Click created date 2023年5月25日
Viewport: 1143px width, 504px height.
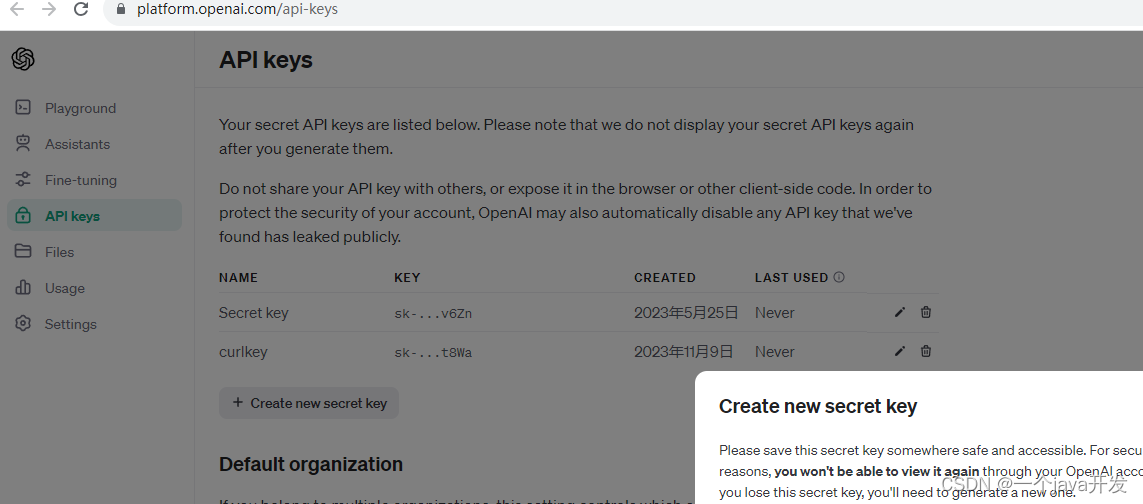[x=686, y=313]
